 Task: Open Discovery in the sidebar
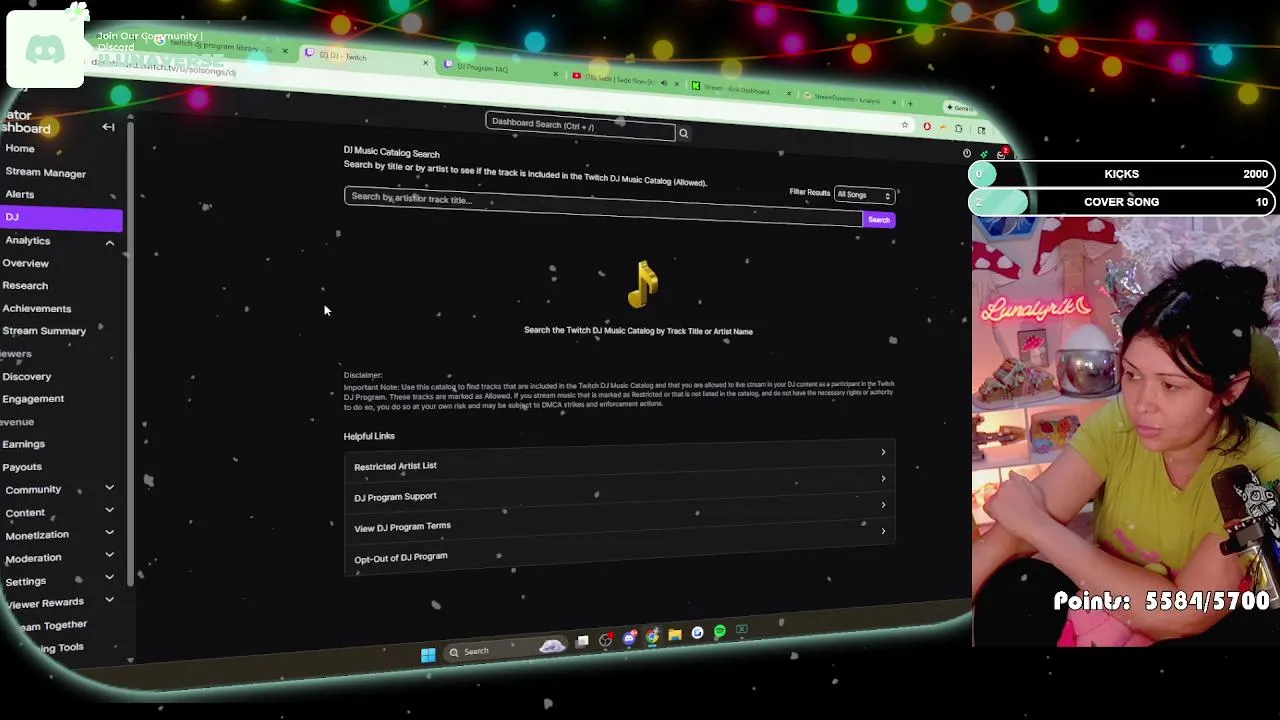pos(26,376)
